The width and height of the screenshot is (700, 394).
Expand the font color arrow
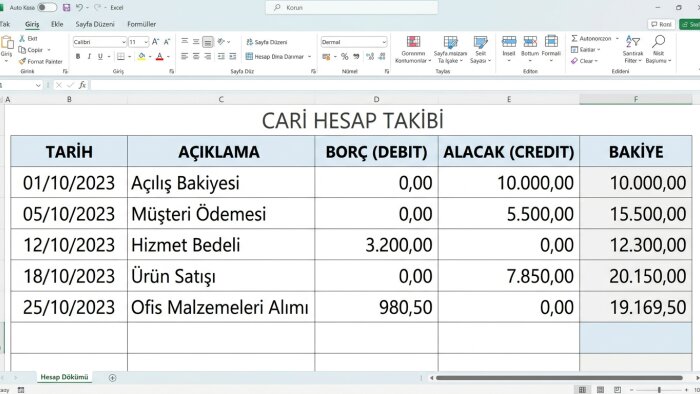click(x=168, y=57)
